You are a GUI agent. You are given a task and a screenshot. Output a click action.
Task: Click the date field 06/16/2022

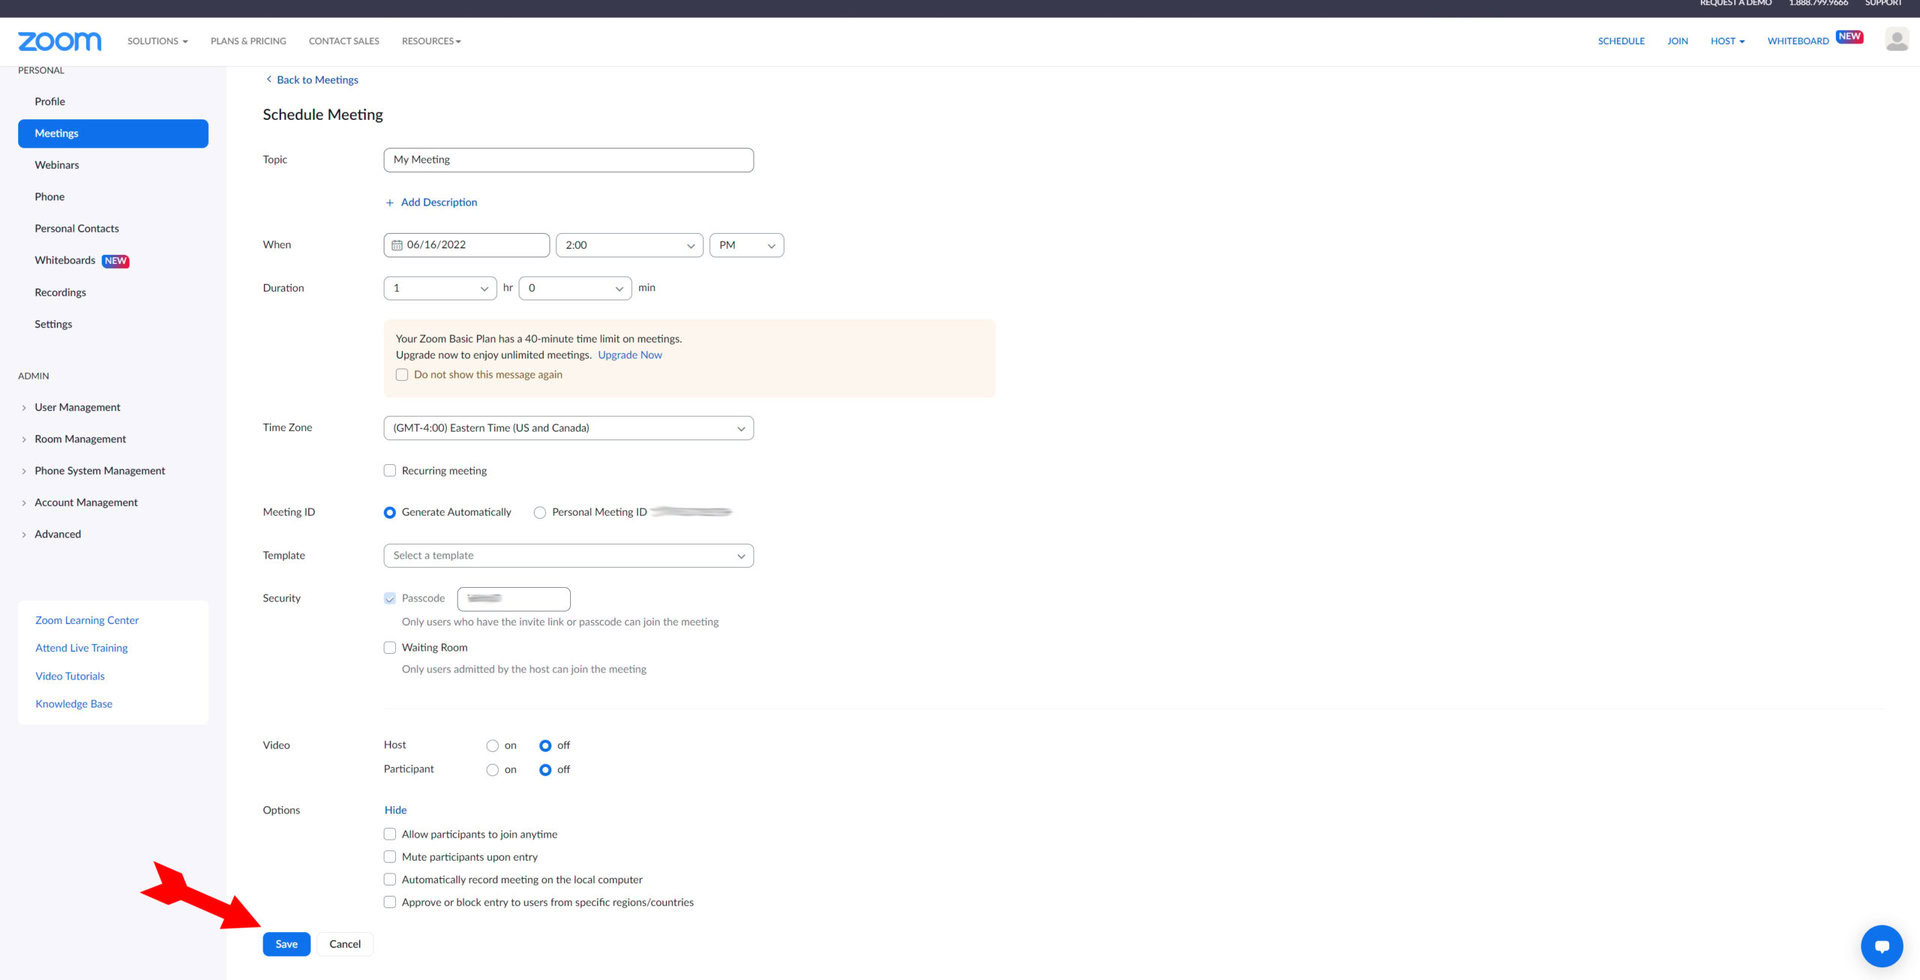[x=466, y=245]
